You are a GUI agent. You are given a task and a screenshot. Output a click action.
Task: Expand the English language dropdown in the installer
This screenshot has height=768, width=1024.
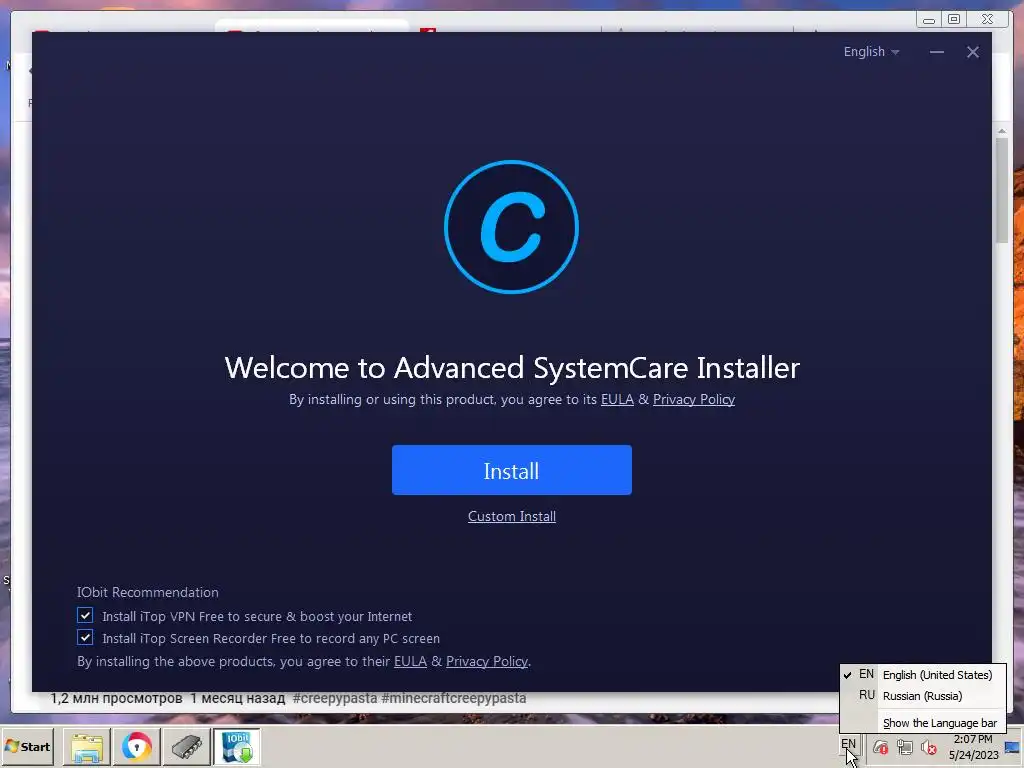point(871,52)
